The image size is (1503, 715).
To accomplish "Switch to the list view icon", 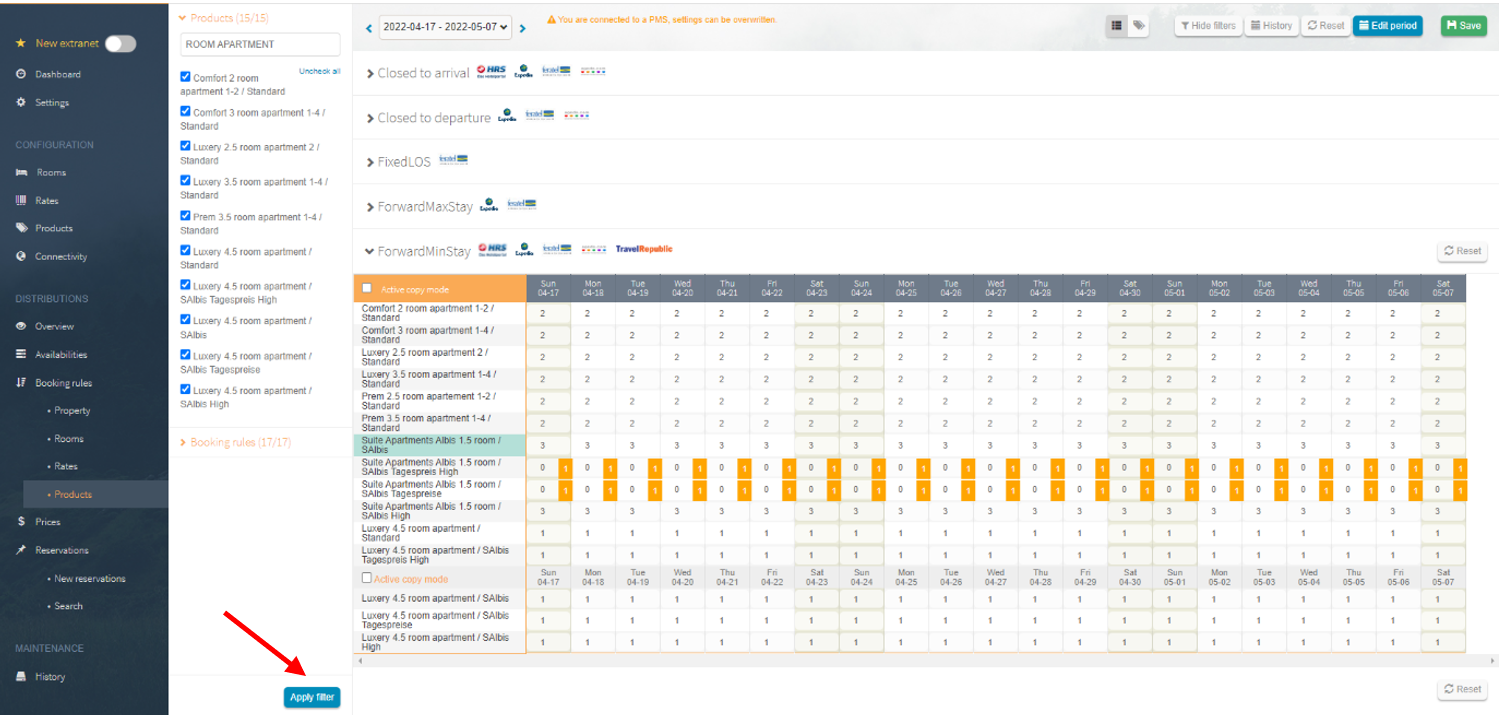I will point(1117,26).
